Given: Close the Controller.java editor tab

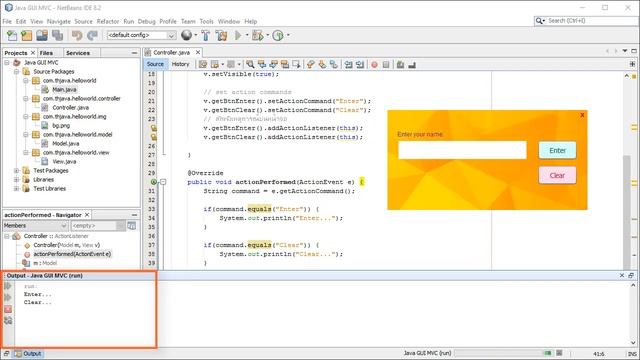Looking at the screenshot, I should coord(198,52).
